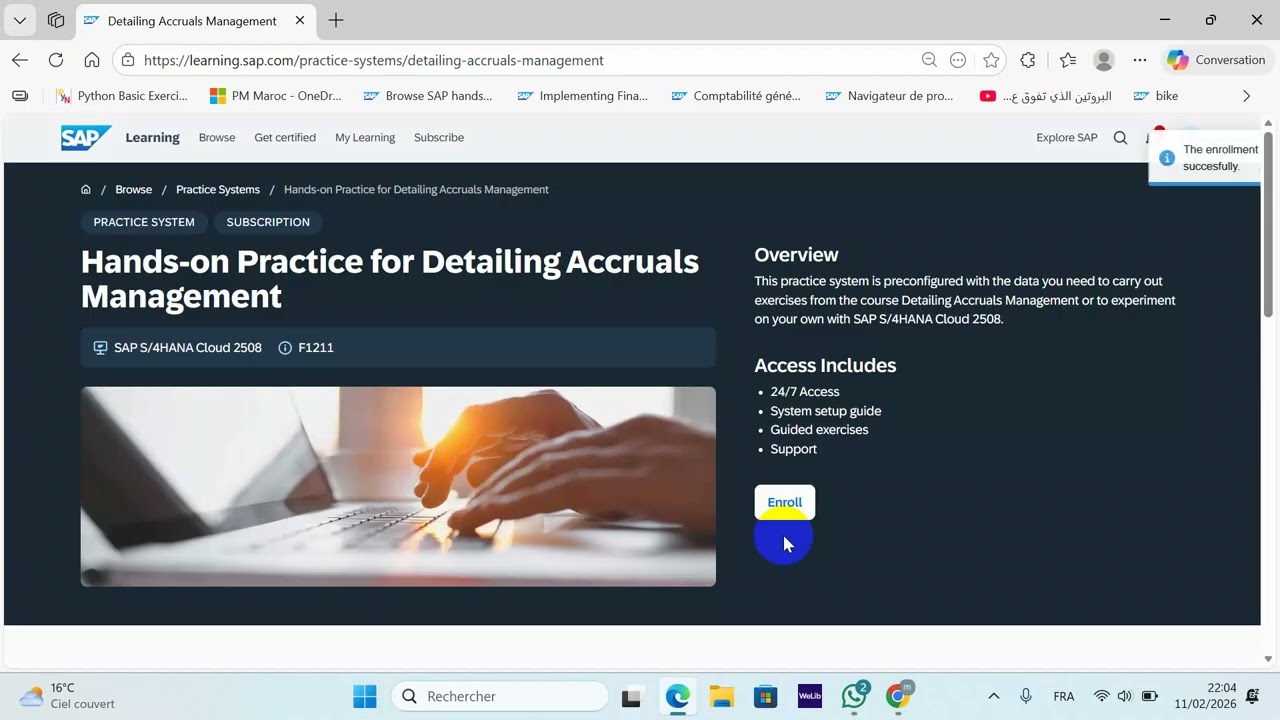Open the browser extensions menu
The width and height of the screenshot is (1280, 720).
(x=1028, y=60)
